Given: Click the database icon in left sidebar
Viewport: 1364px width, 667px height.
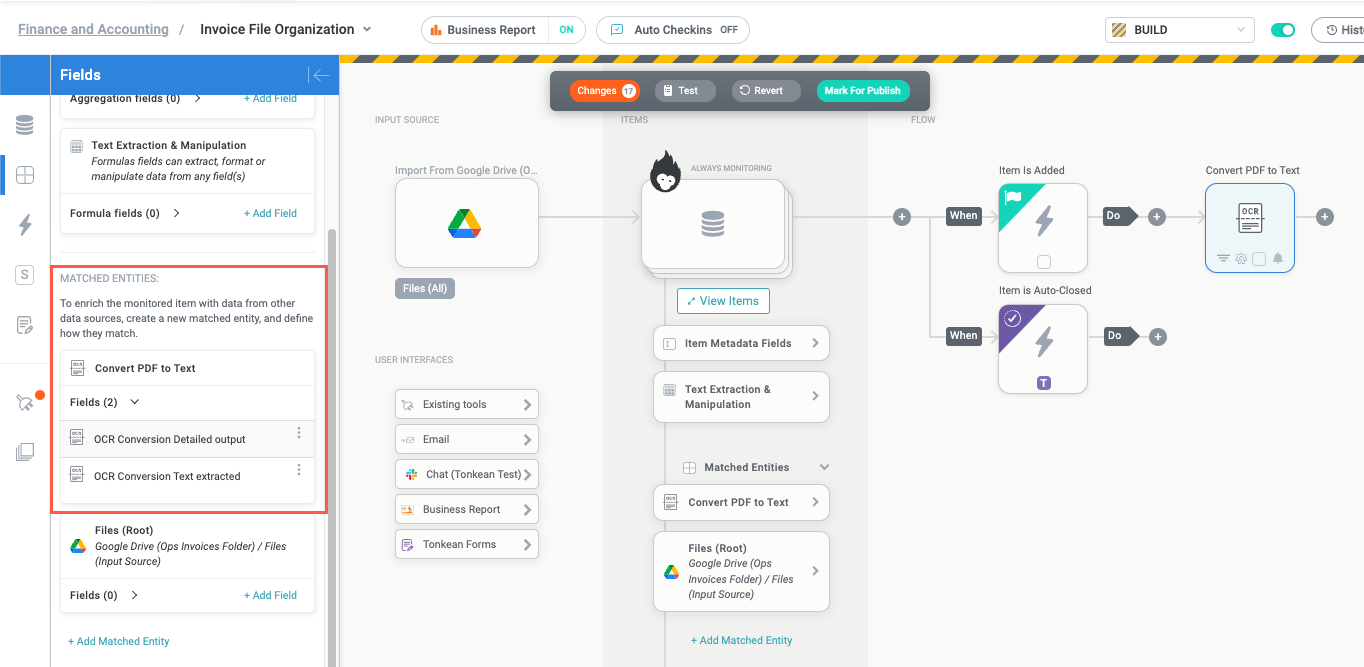Looking at the screenshot, I should [25, 125].
